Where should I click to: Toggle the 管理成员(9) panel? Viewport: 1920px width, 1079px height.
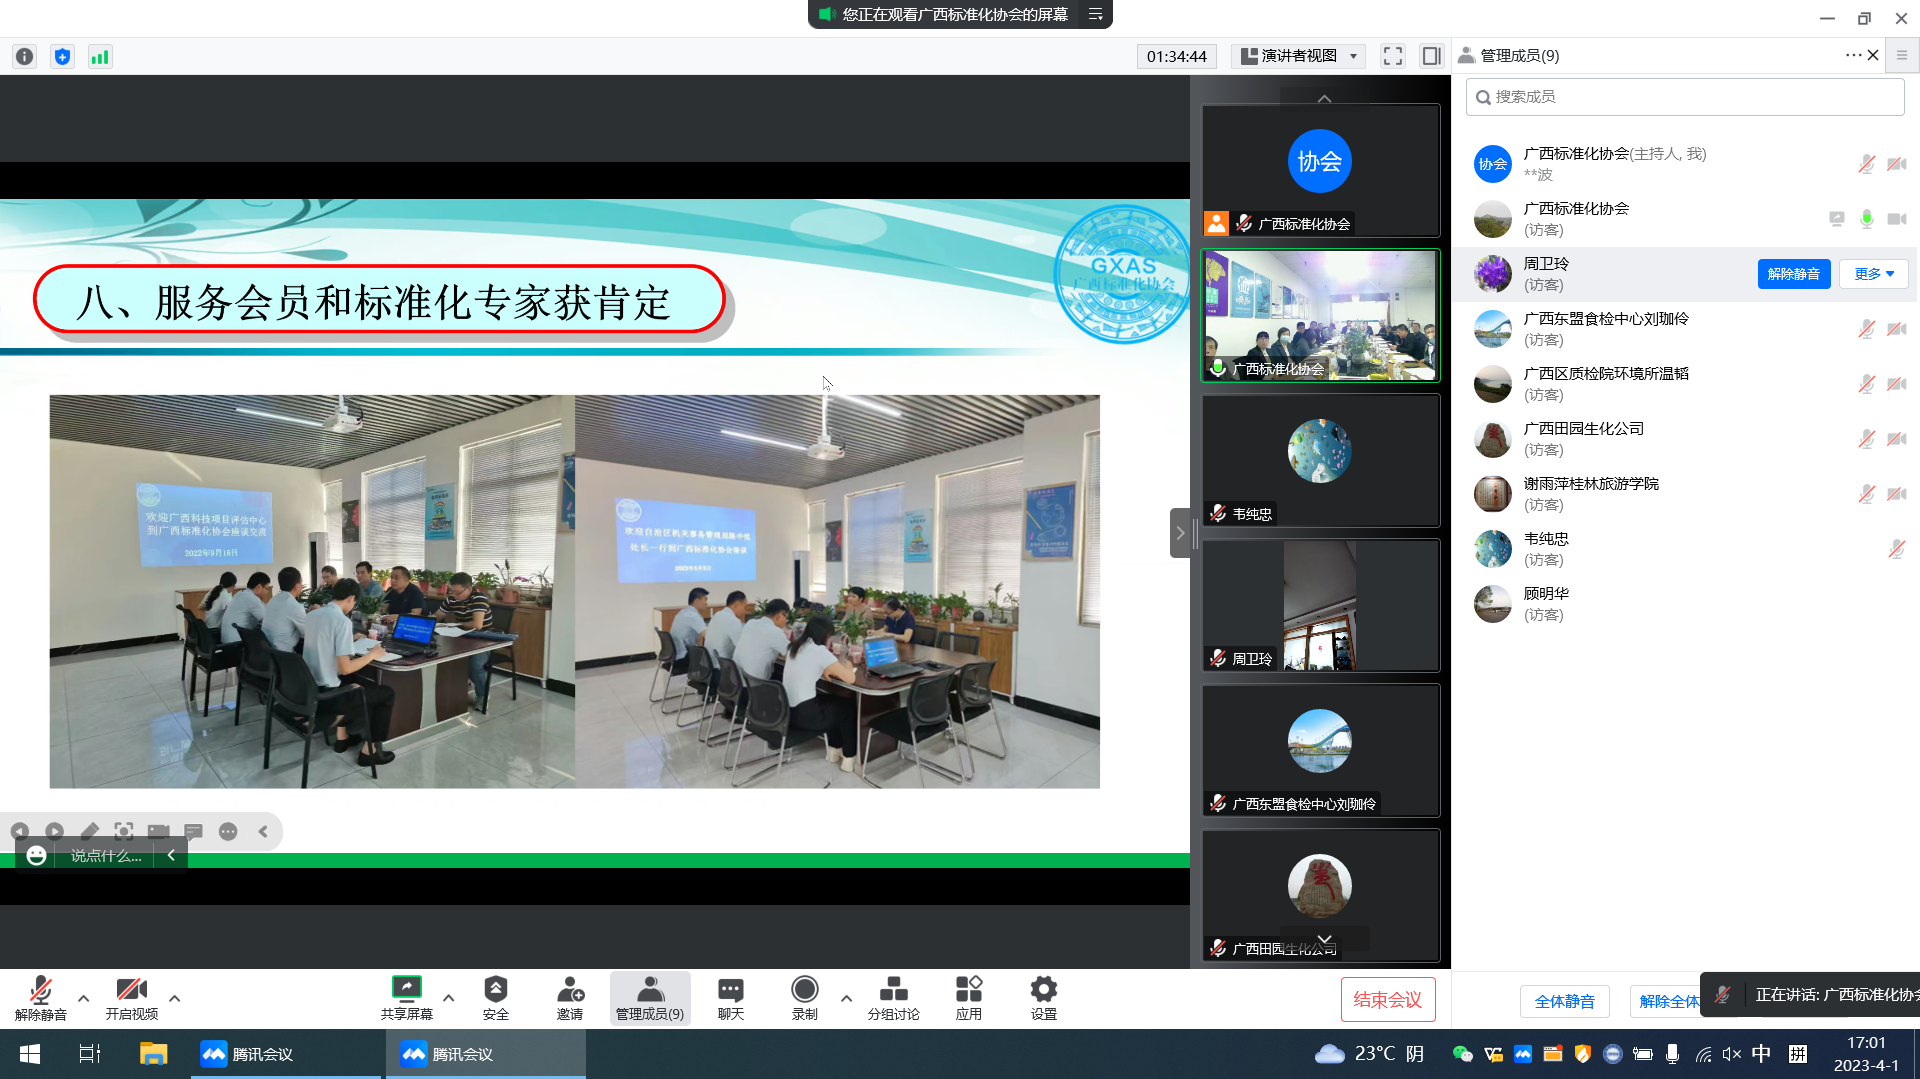[x=650, y=998]
